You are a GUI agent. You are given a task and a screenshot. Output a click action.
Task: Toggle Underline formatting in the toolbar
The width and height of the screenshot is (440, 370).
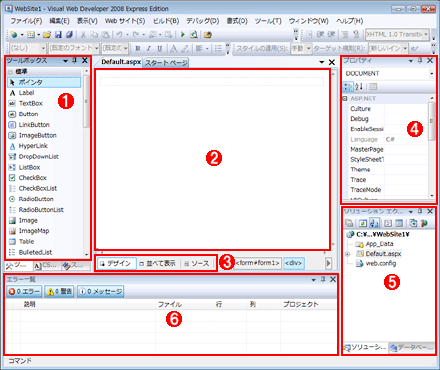click(160, 49)
